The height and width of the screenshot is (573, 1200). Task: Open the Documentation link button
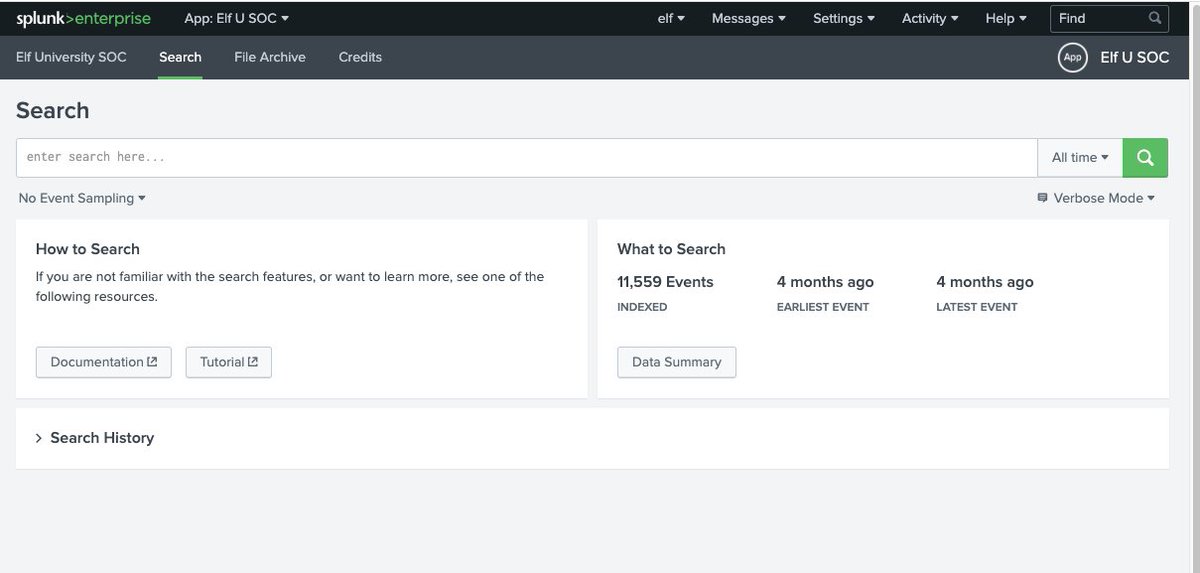[x=104, y=362]
